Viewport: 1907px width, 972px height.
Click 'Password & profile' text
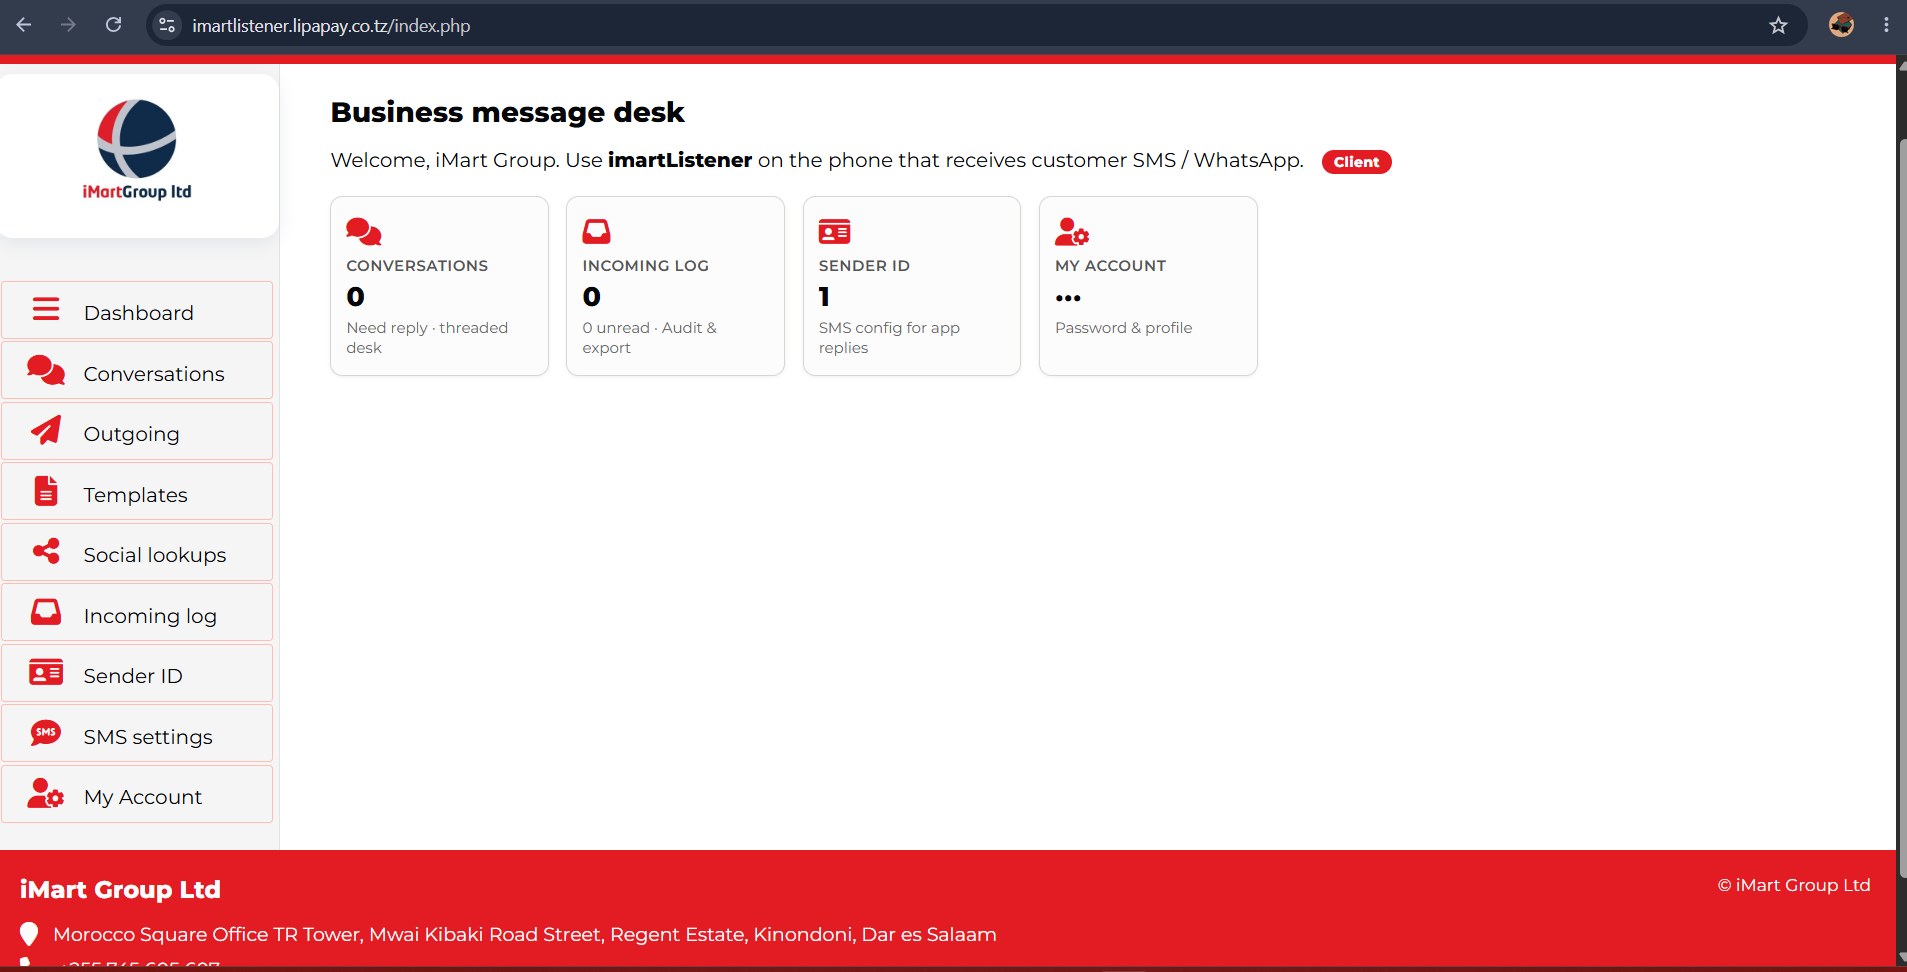(1123, 328)
